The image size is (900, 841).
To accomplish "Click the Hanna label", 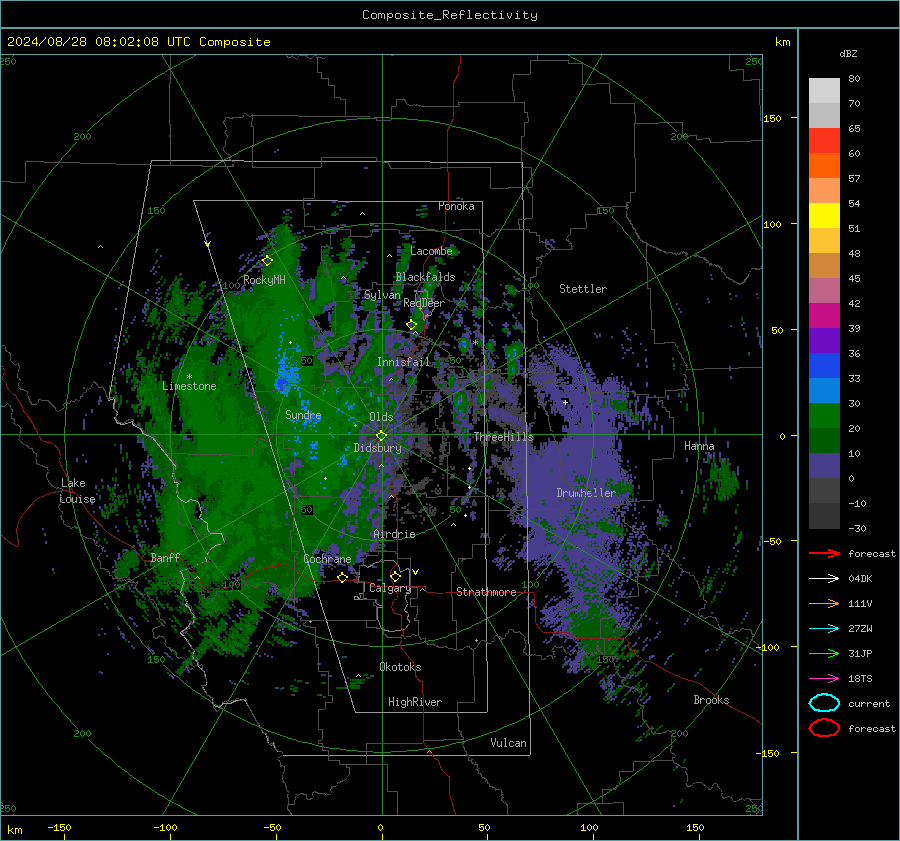I will click(699, 446).
